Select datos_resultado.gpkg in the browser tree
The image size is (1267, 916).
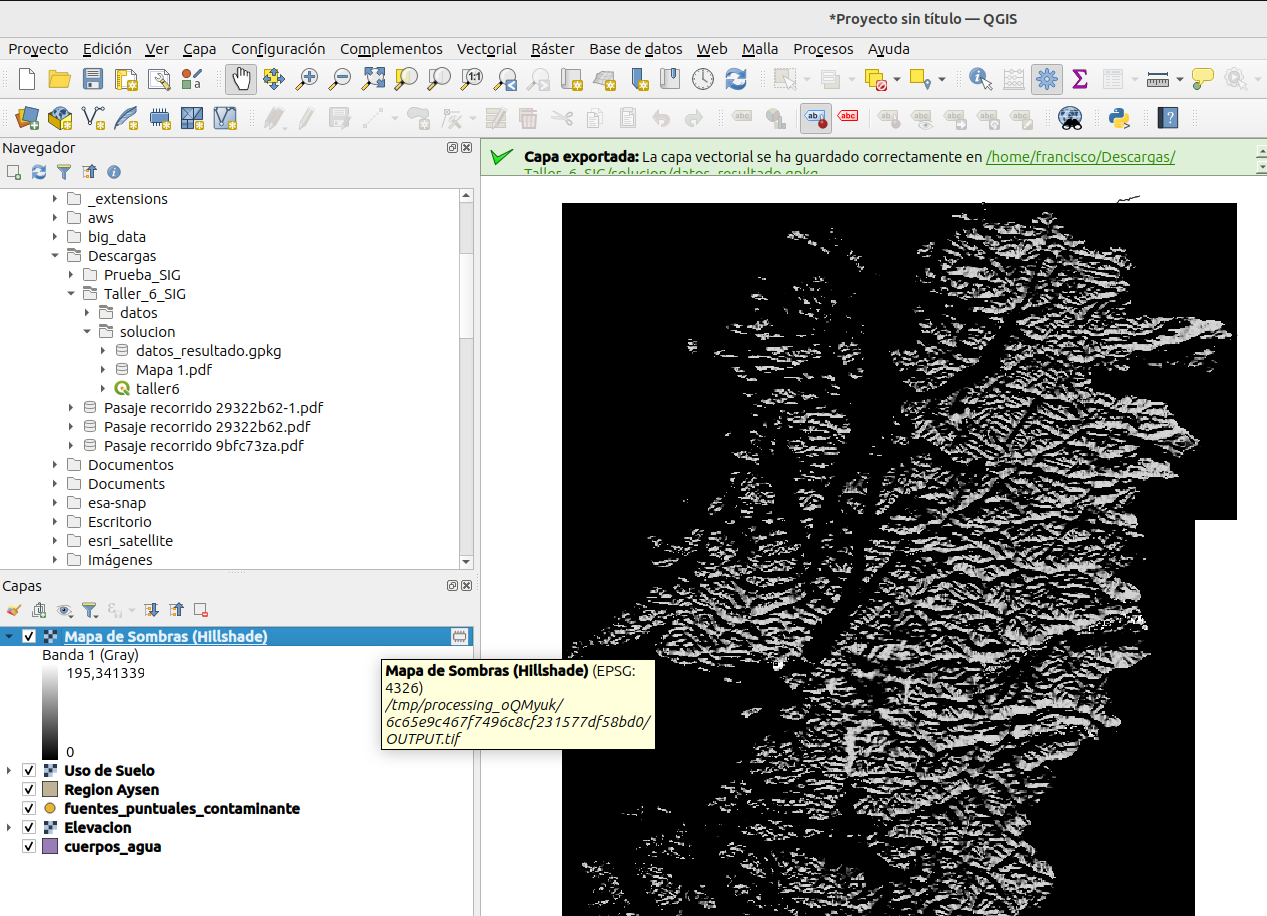pos(208,351)
